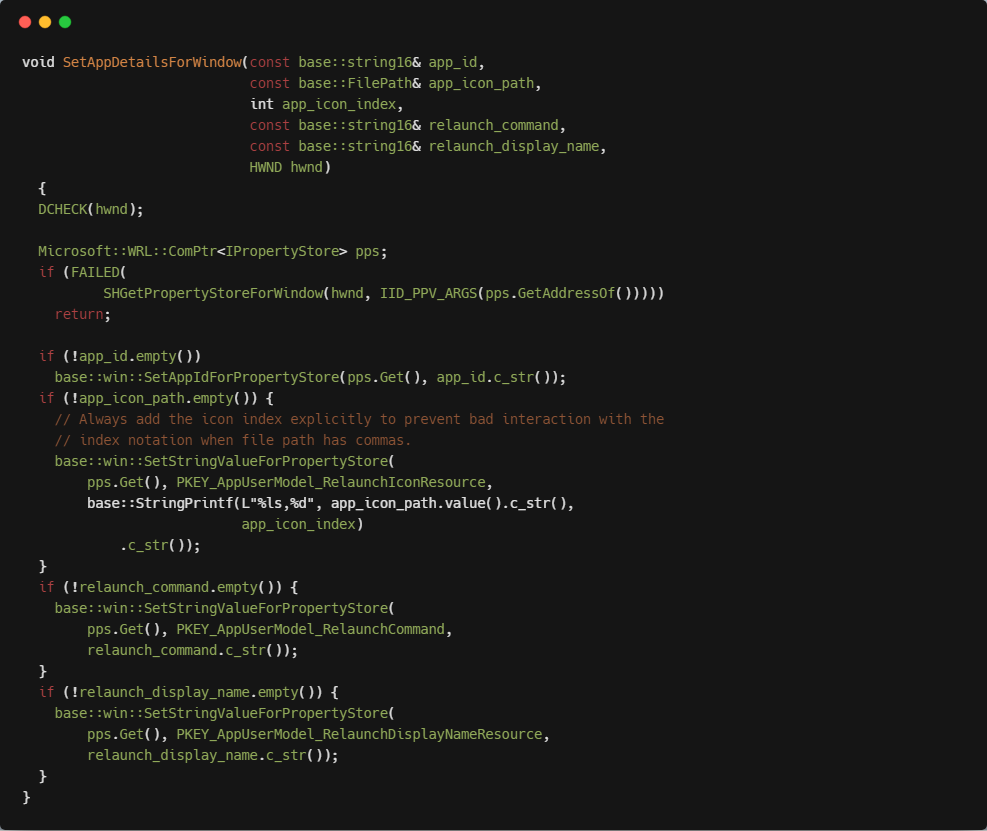Viewport: 987px width, 831px height.
Task: Click the yellow minimize dot
Action: coord(45,22)
